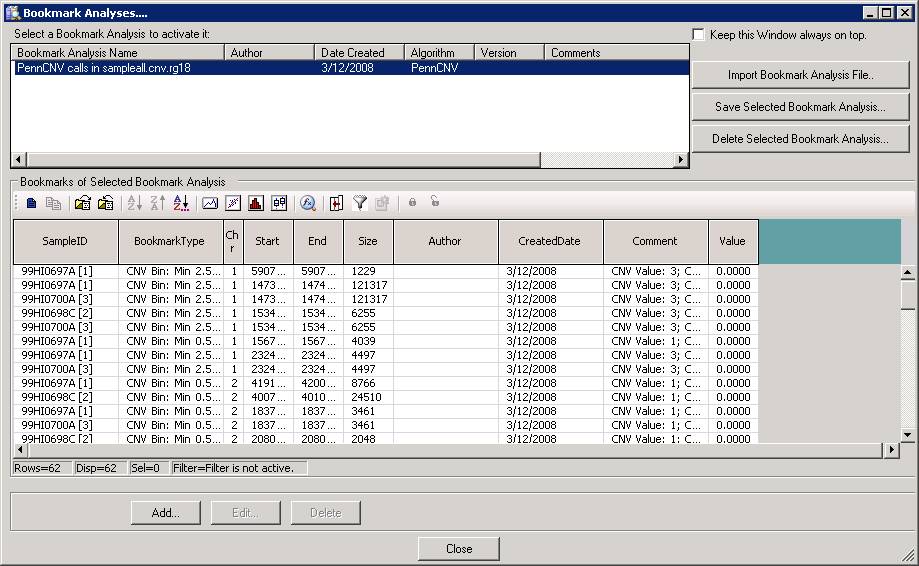Screen dimensions: 919x566
Task: Click the Chr column header
Action: [233, 241]
